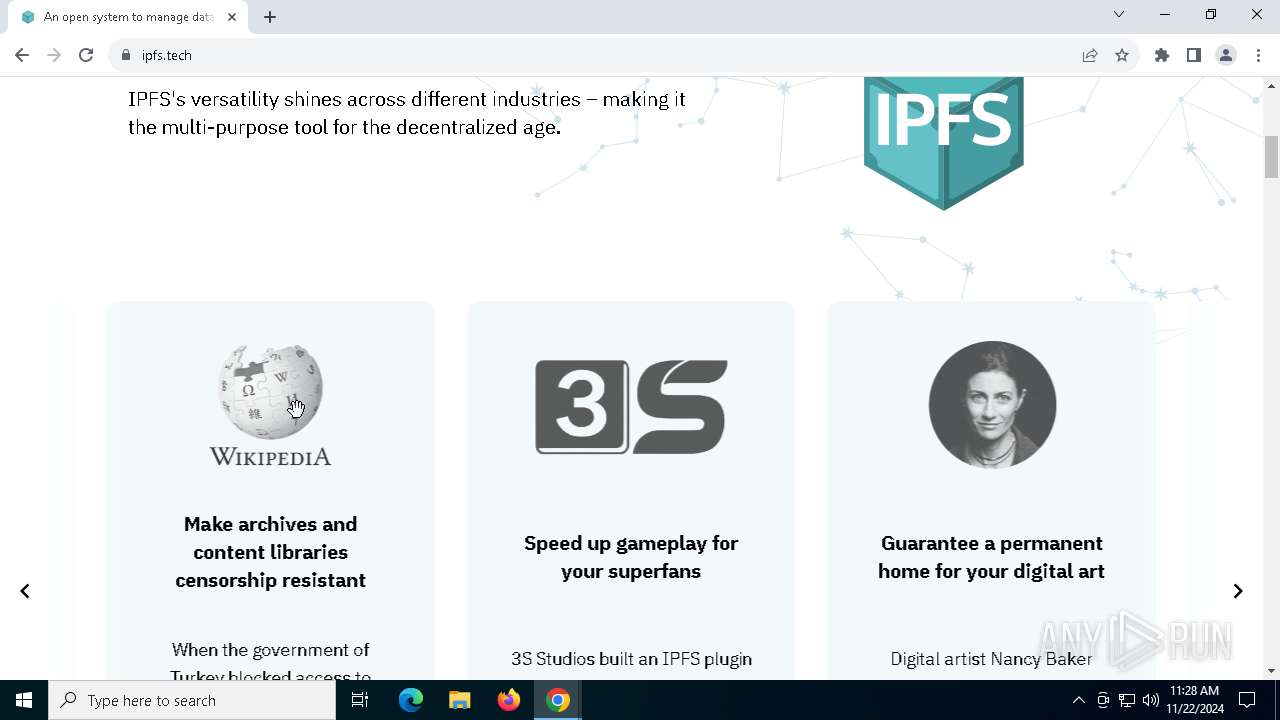Click the 'Type here to search' box
The width and height of the screenshot is (1280, 720).
(x=192, y=700)
